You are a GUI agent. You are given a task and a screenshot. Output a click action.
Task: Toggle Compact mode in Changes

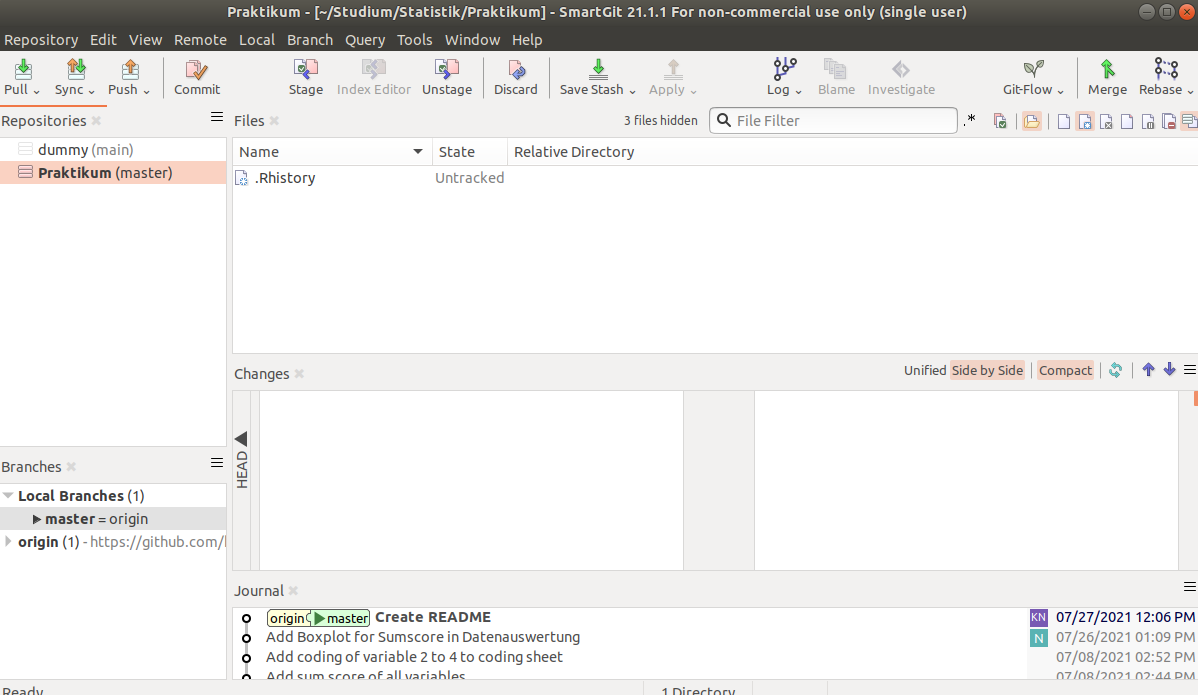(x=1065, y=370)
